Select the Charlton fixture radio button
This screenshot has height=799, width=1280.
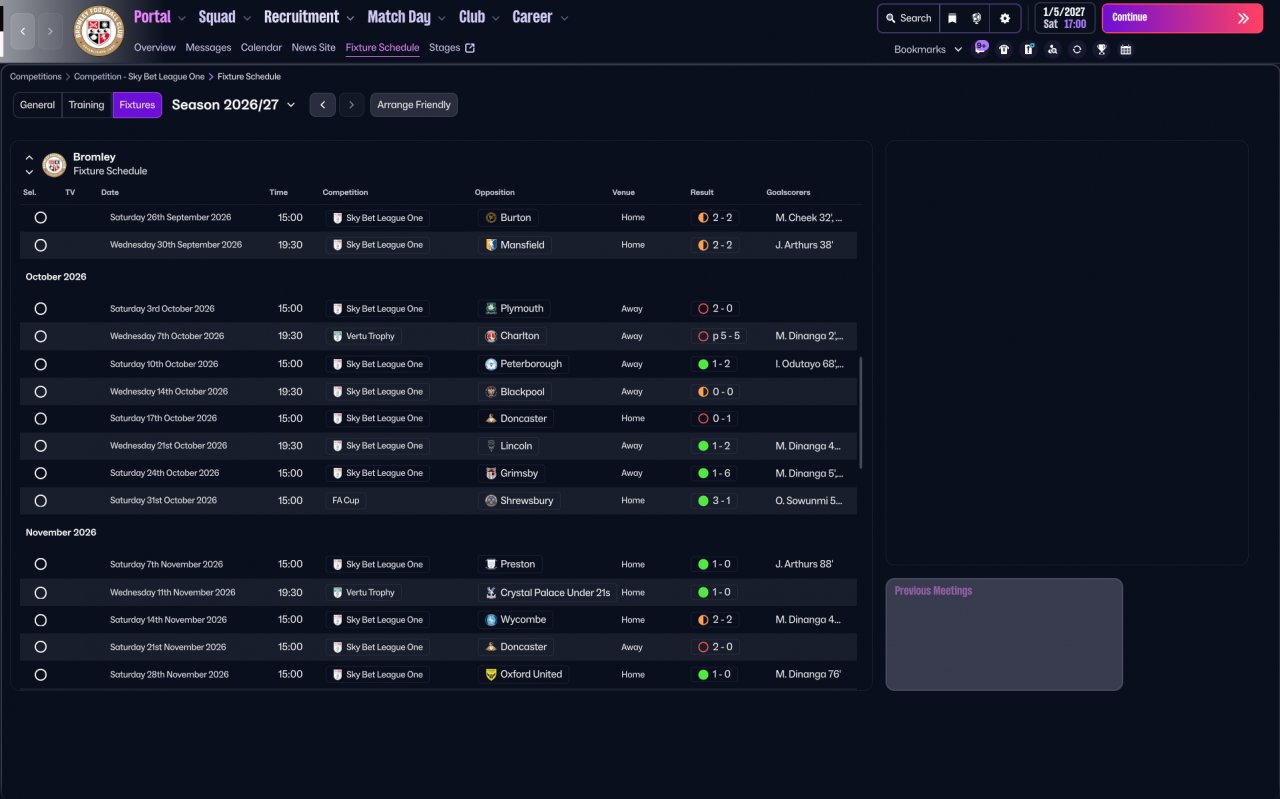click(41, 337)
